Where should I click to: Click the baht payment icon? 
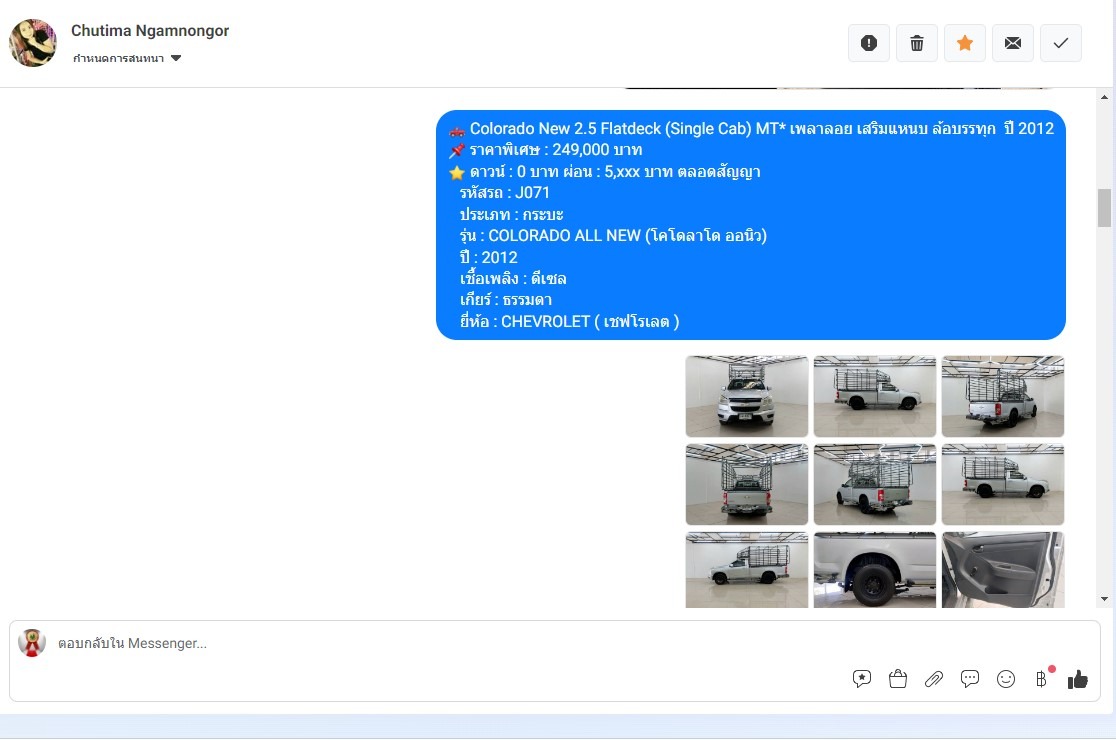[1041, 679]
